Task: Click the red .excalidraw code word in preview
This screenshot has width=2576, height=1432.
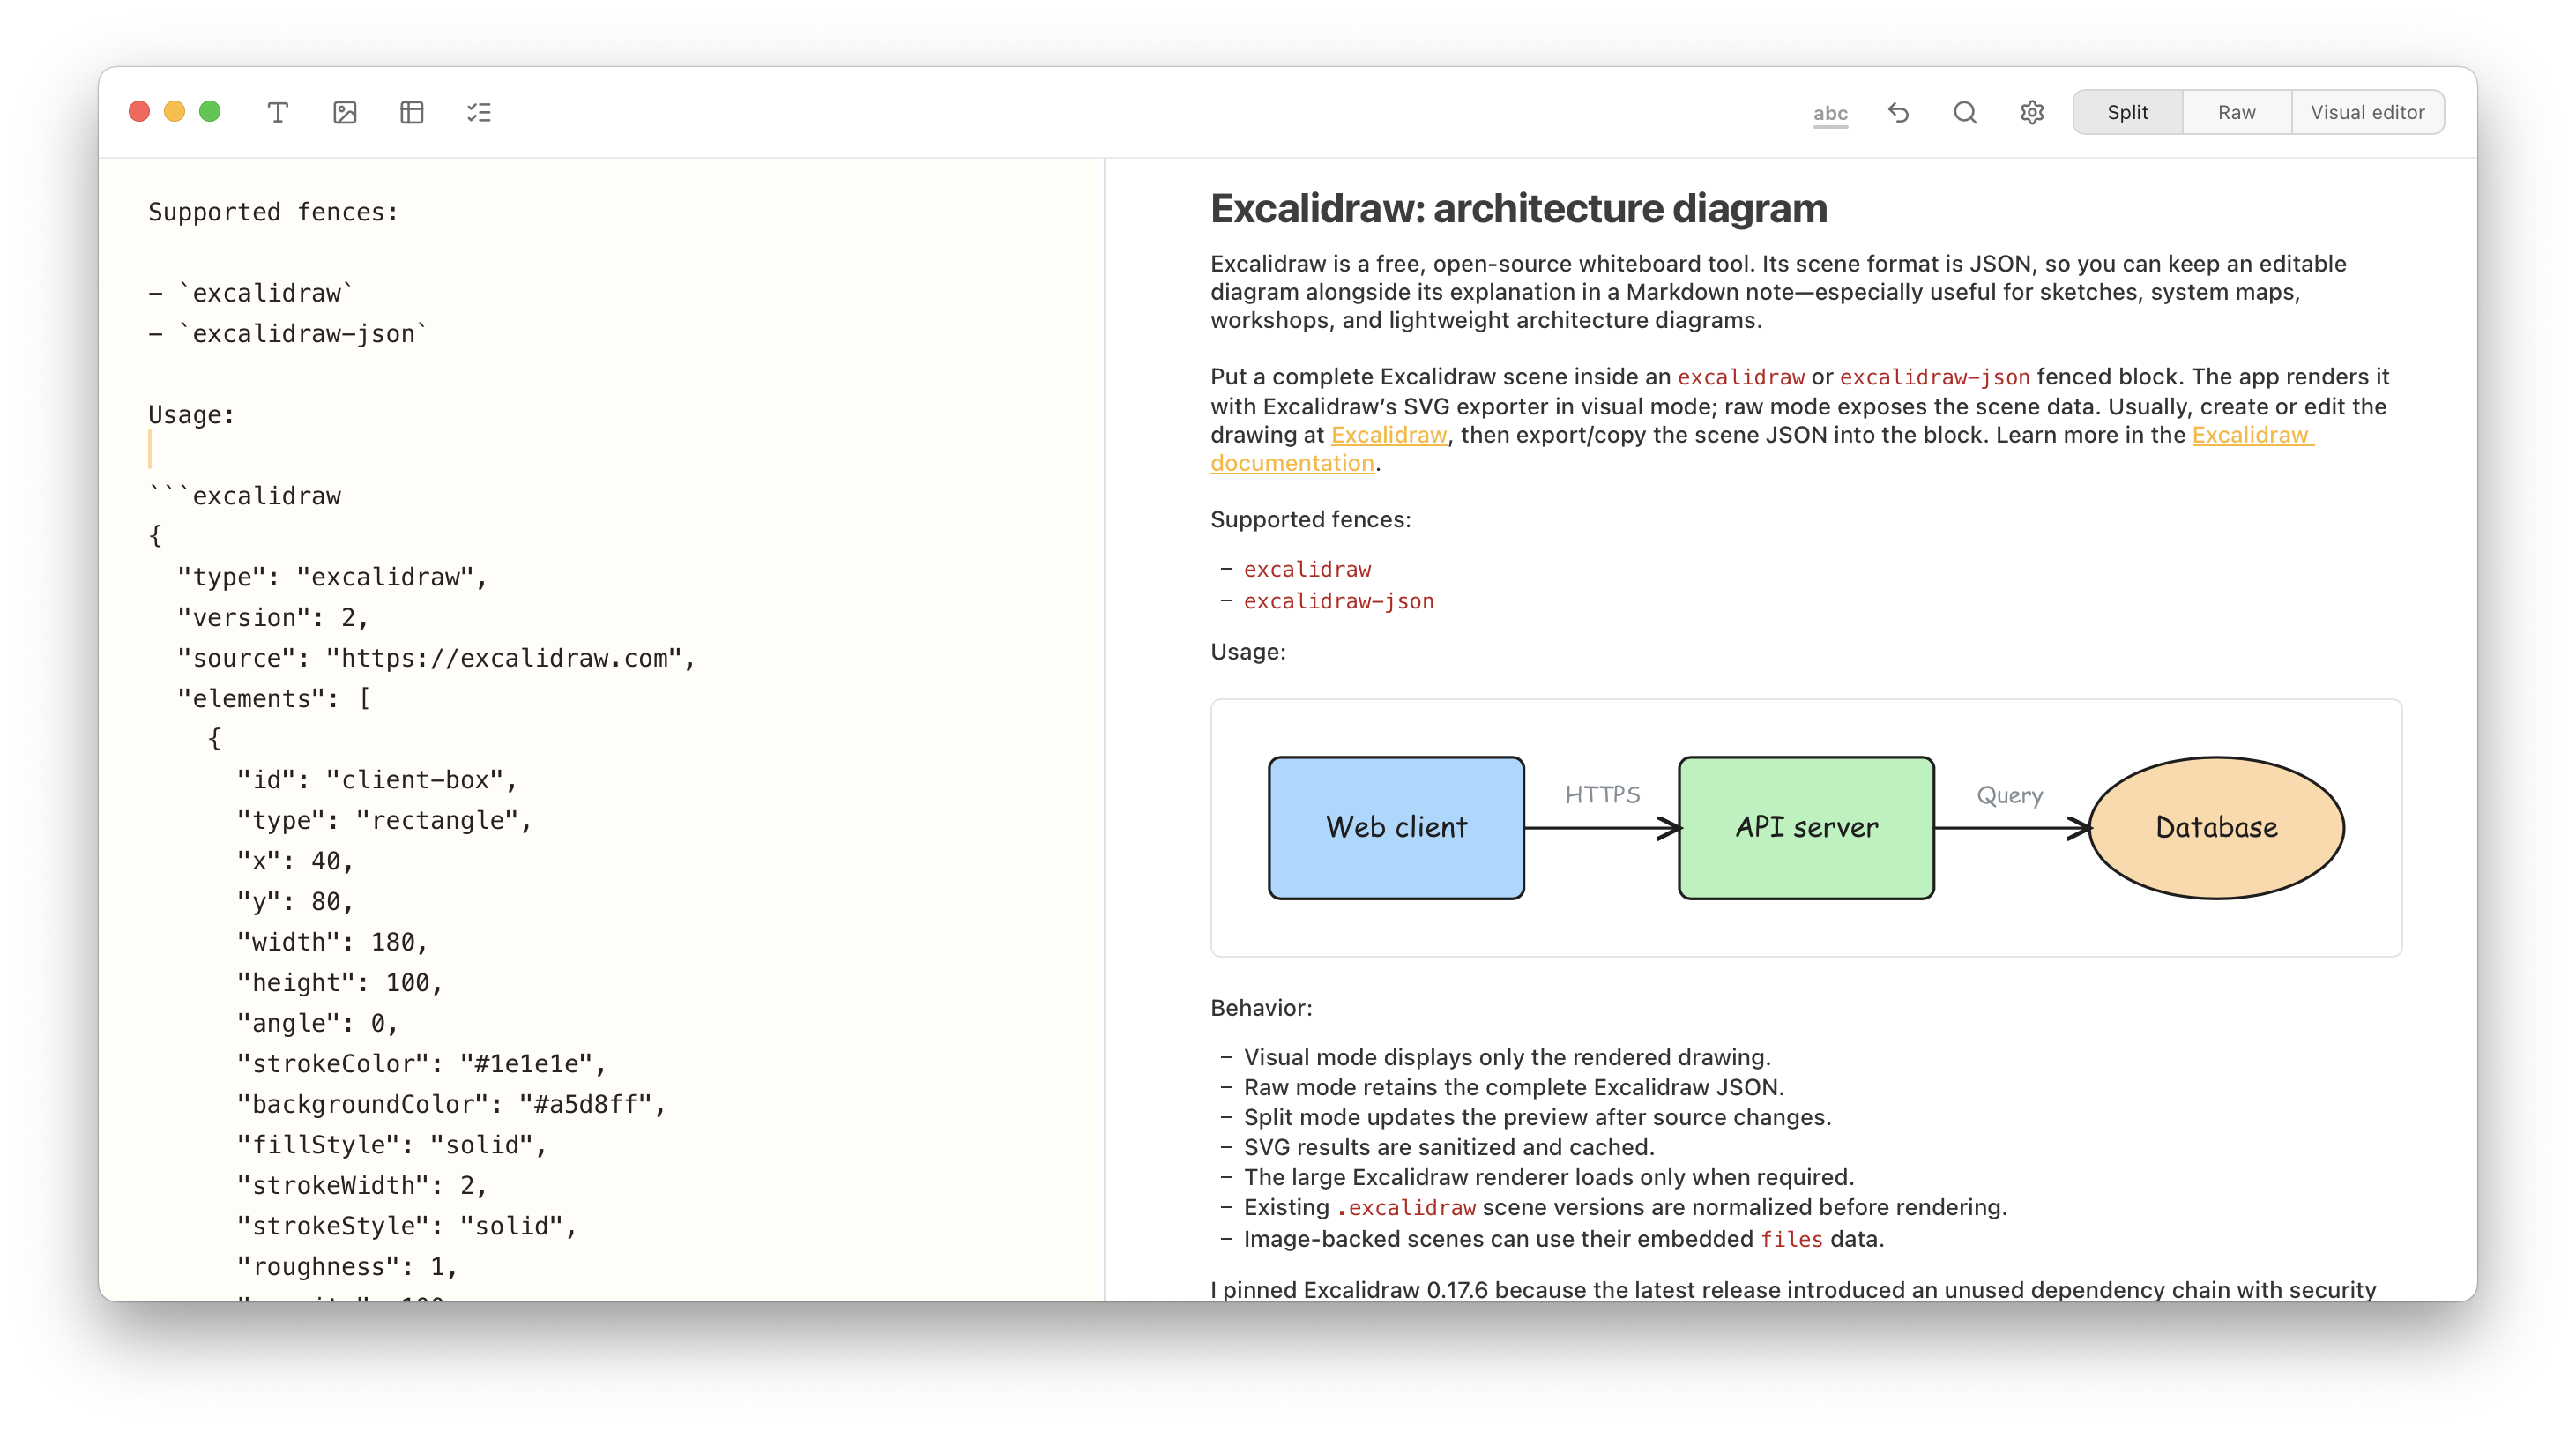Action: pos(1405,1208)
